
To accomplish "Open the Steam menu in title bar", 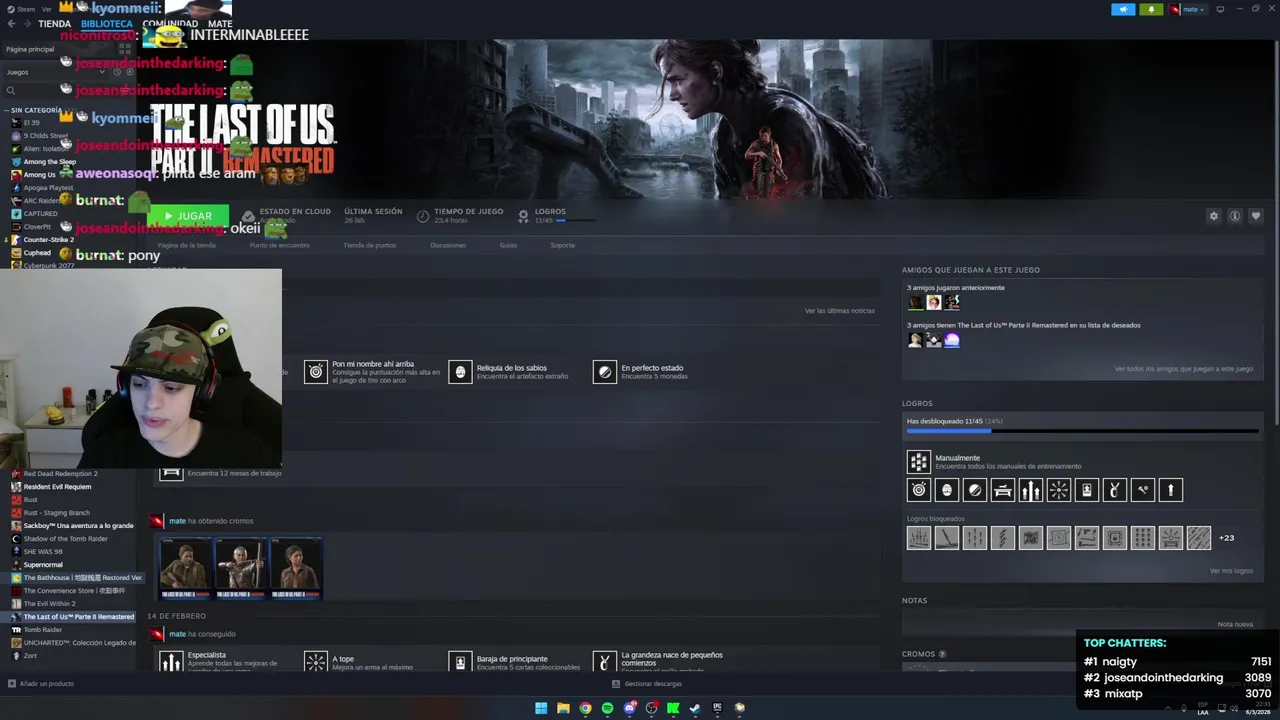I will (27, 9).
